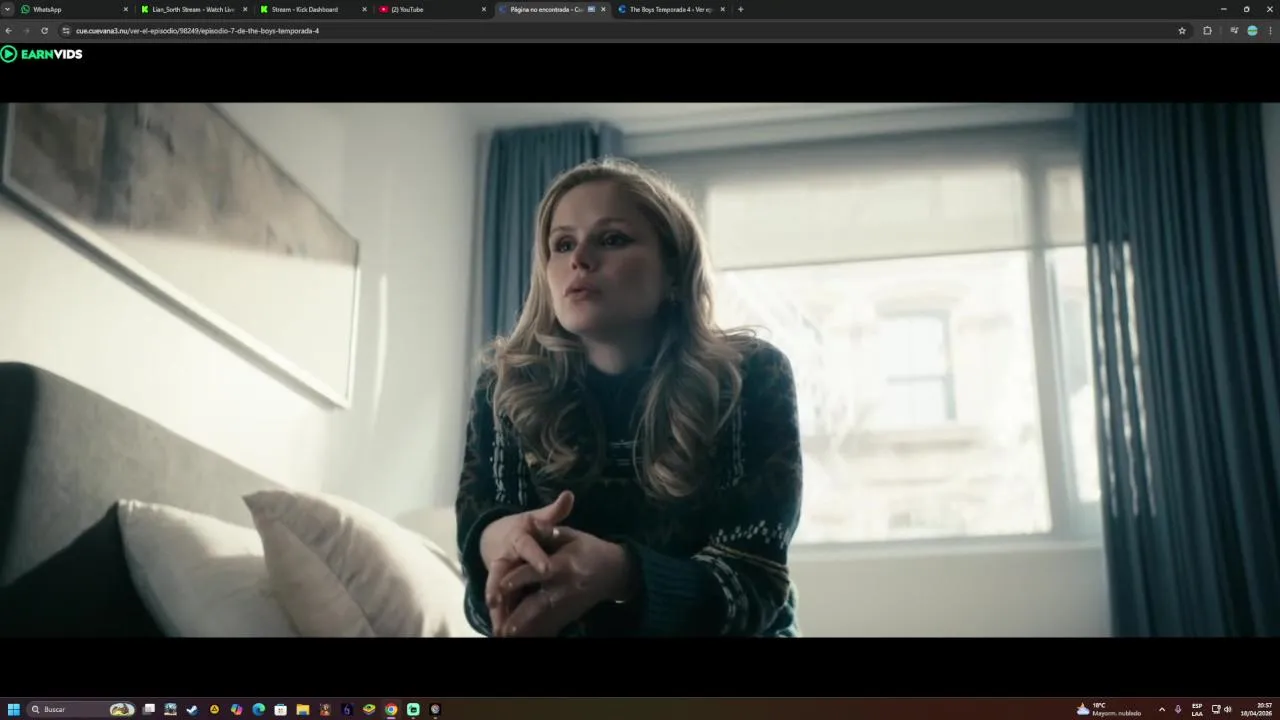Click the taskbar Buscar search box
Image resolution: width=1280 pixels, height=720 pixels.
[x=82, y=709]
